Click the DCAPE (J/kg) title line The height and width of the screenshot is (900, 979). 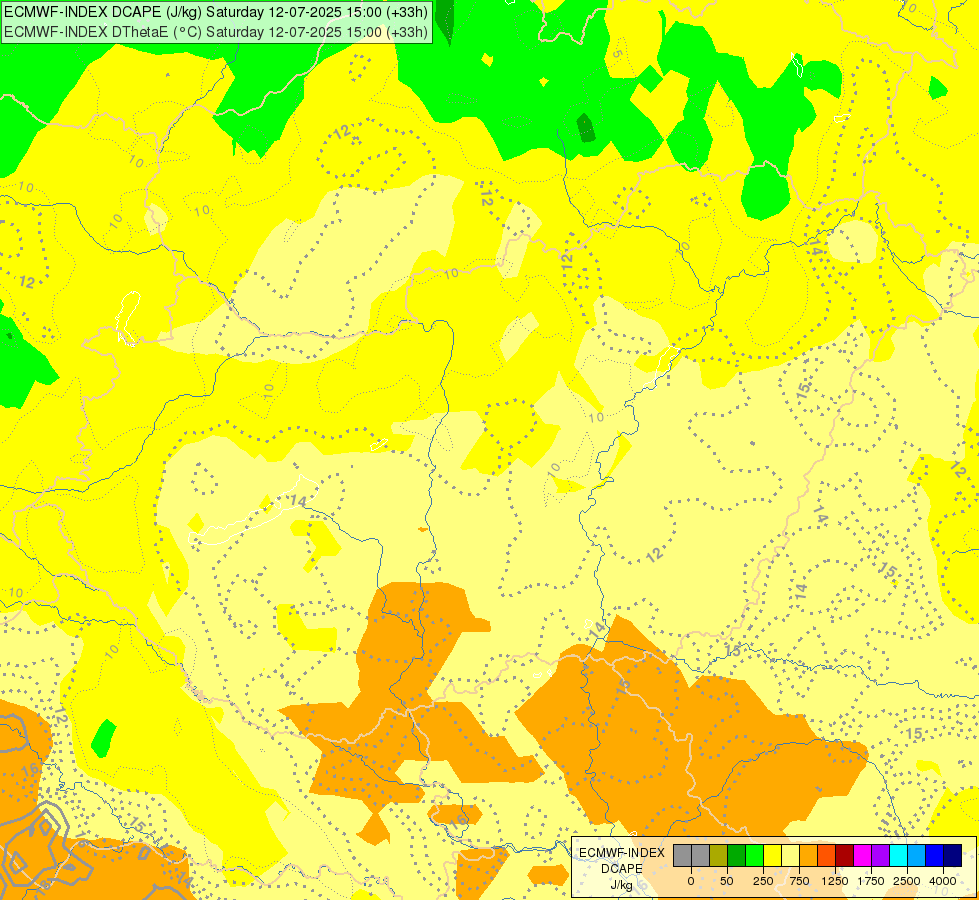[x=216, y=11]
